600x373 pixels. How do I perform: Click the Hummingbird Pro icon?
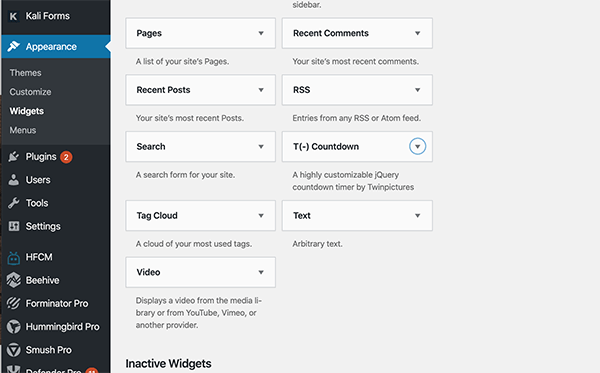(13, 327)
